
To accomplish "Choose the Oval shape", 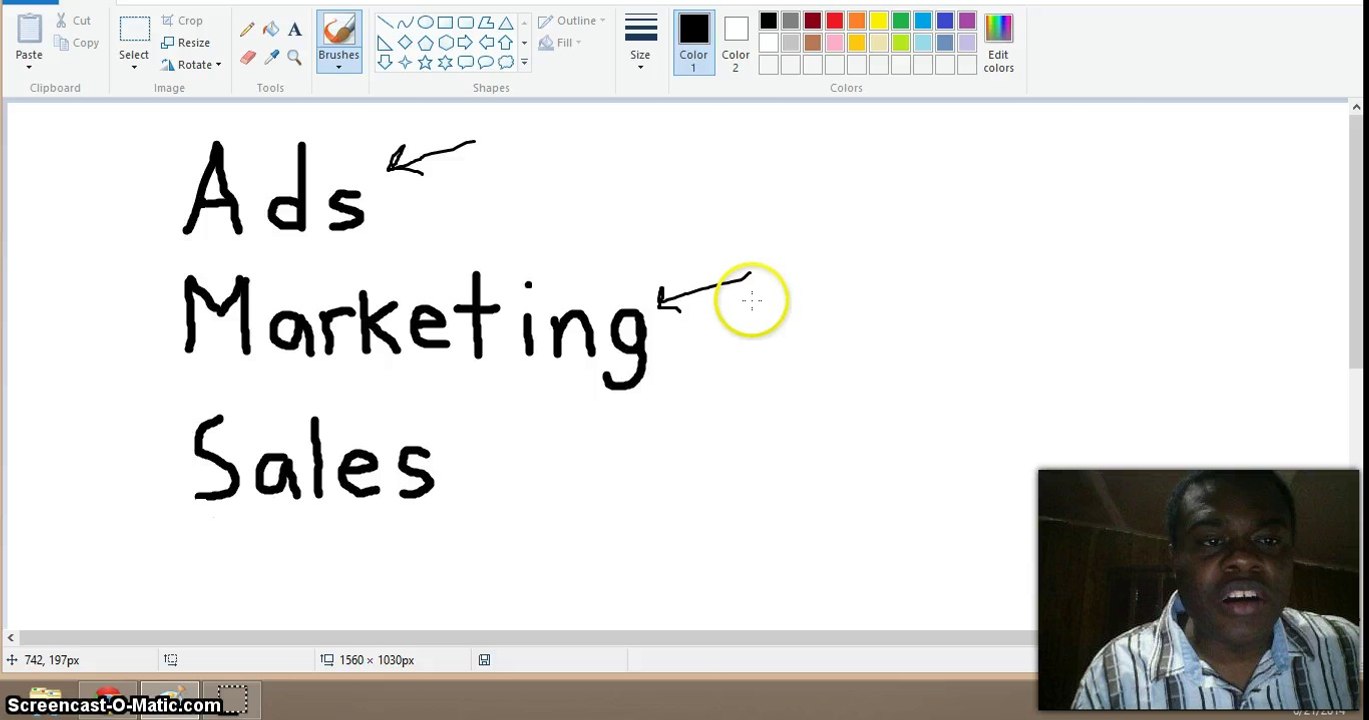I will 425,22.
